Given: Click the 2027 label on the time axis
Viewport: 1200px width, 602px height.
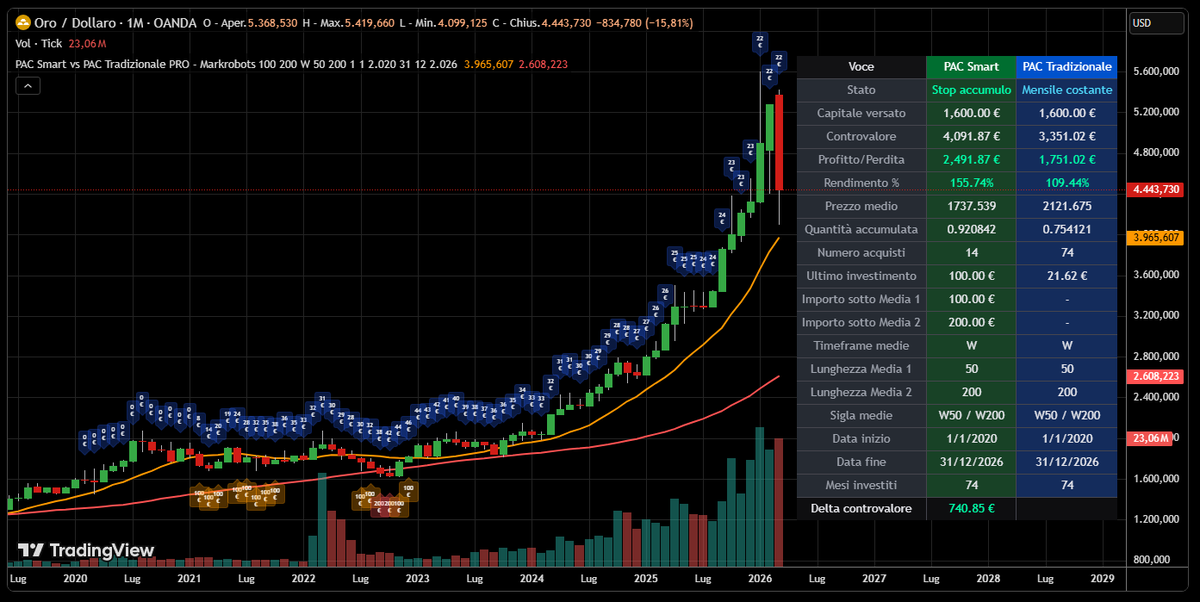Looking at the screenshot, I should [x=874, y=578].
